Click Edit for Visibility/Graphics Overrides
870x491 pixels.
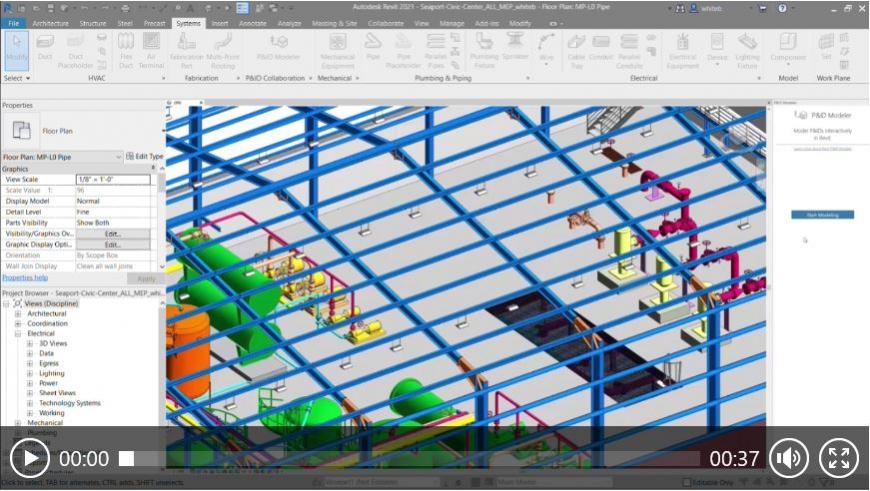pos(113,234)
